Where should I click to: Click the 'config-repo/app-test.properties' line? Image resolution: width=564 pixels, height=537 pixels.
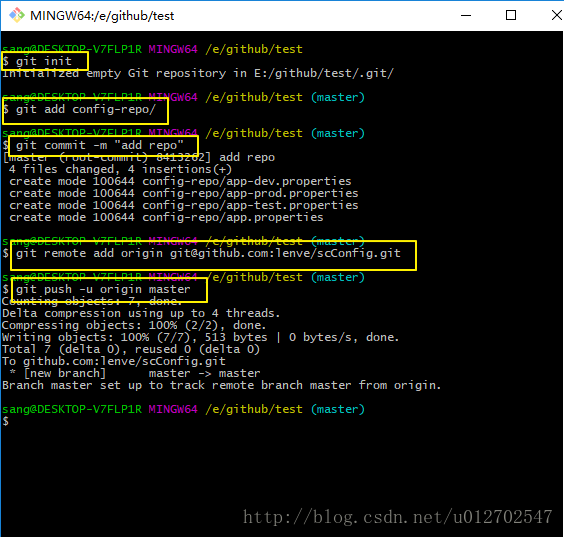tap(184, 205)
